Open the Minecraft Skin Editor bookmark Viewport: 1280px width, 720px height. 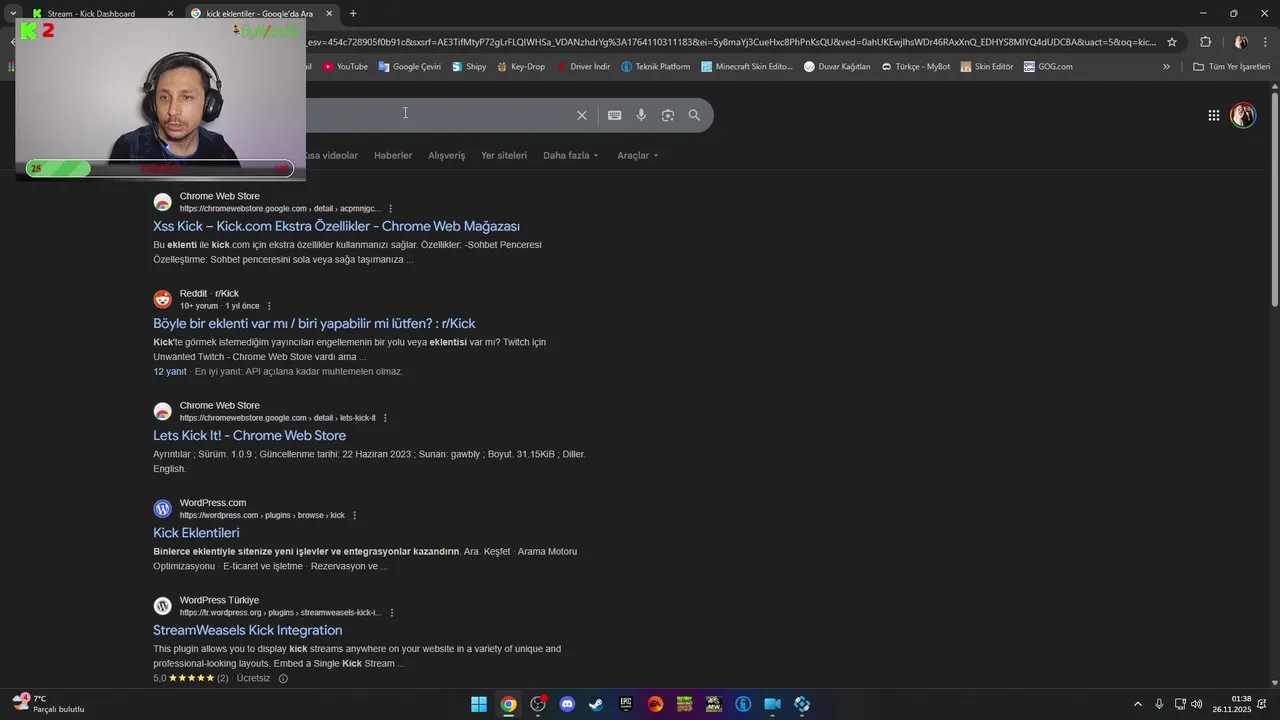[x=747, y=67]
